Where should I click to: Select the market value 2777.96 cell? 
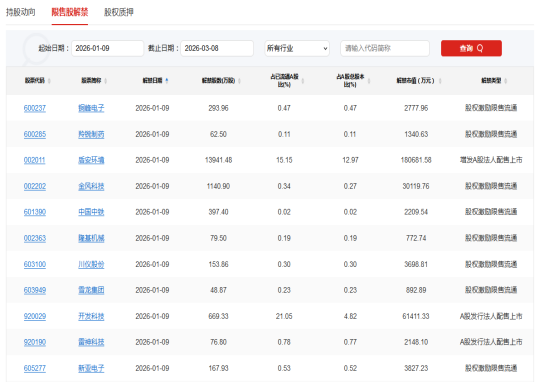click(416, 108)
